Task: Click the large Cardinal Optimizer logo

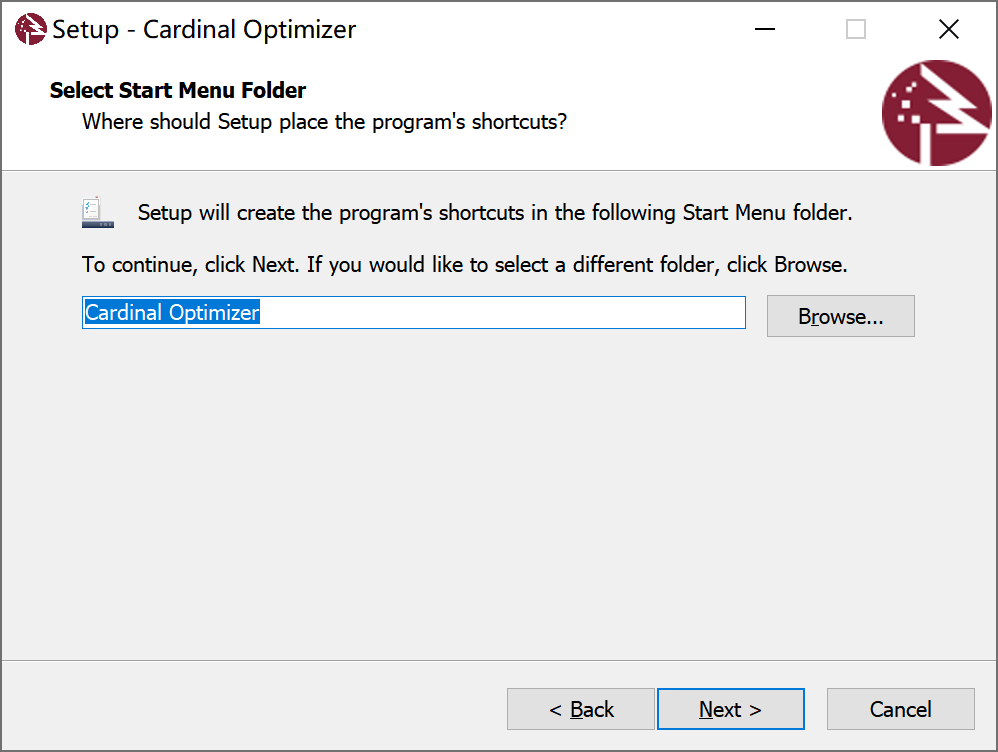Action: tap(936, 113)
